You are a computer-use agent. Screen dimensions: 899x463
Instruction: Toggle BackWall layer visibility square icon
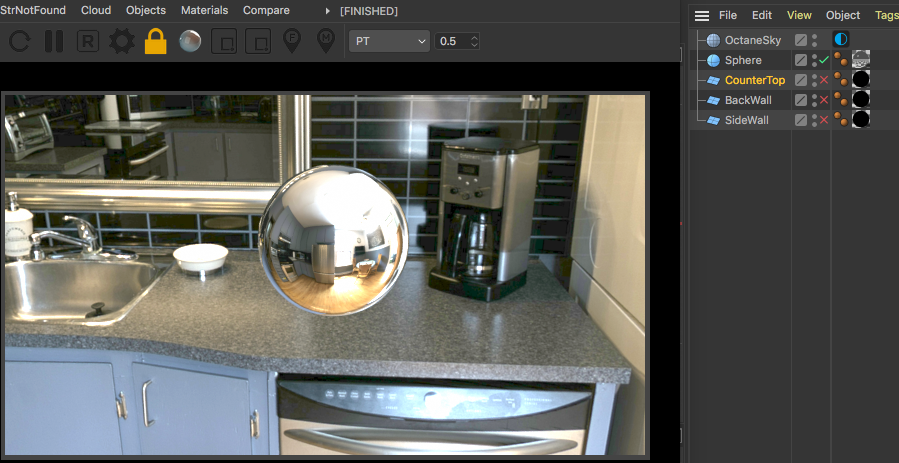[x=800, y=100]
